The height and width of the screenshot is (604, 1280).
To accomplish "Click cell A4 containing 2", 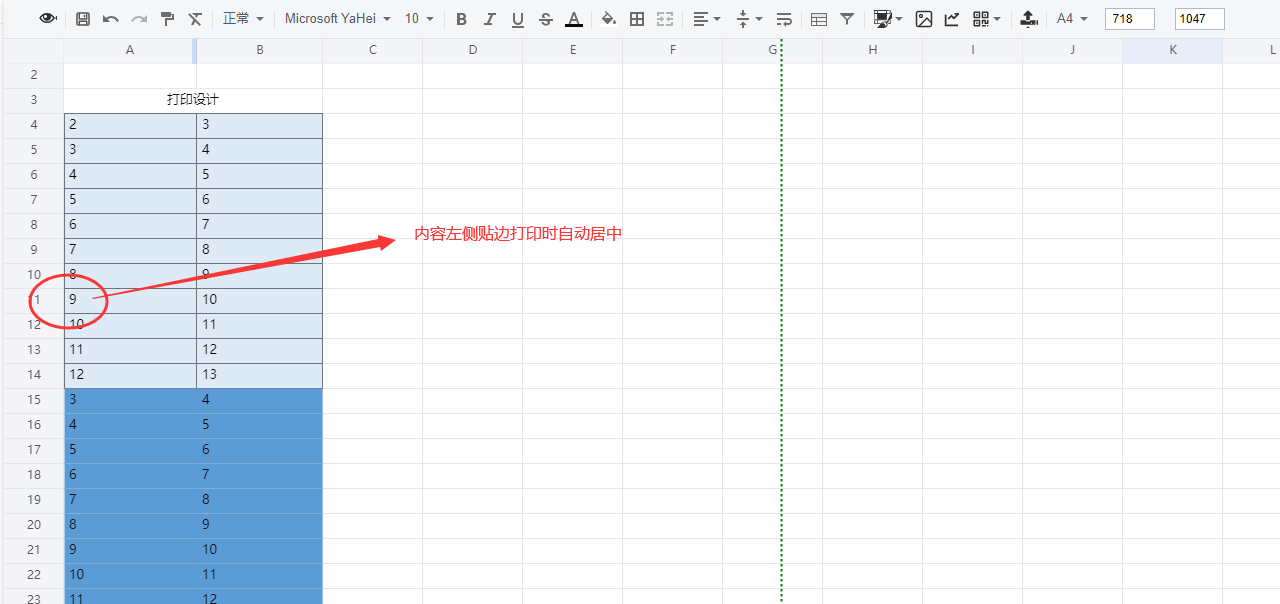I will pos(130,125).
